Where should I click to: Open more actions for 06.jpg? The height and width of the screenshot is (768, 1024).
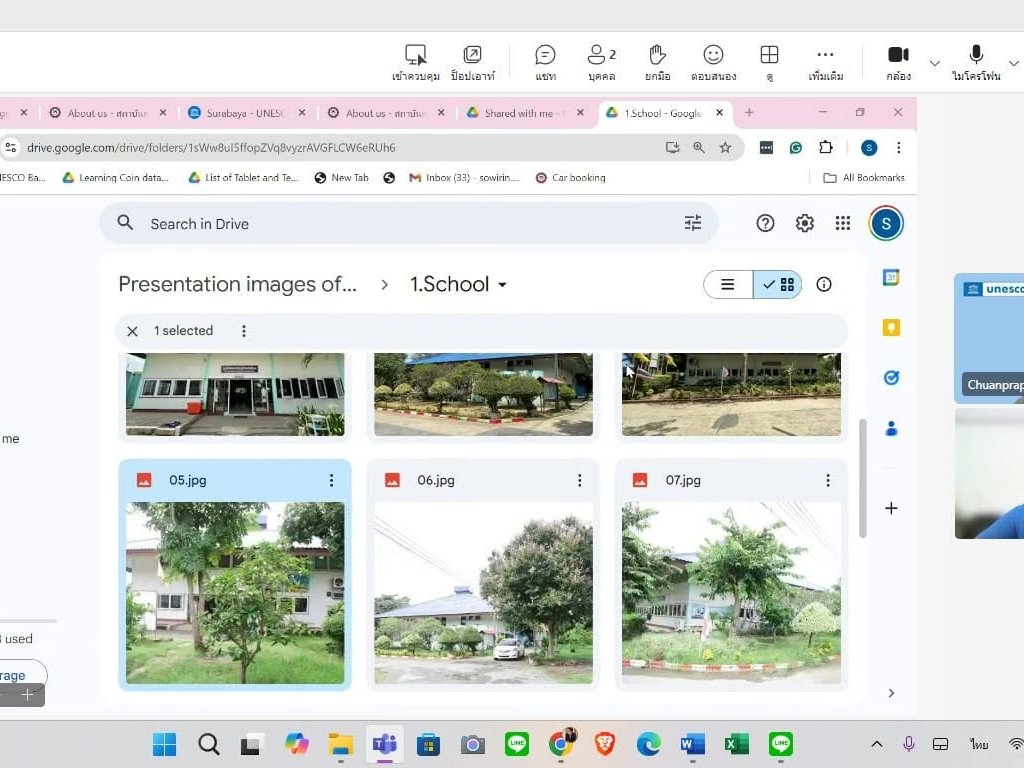point(580,481)
